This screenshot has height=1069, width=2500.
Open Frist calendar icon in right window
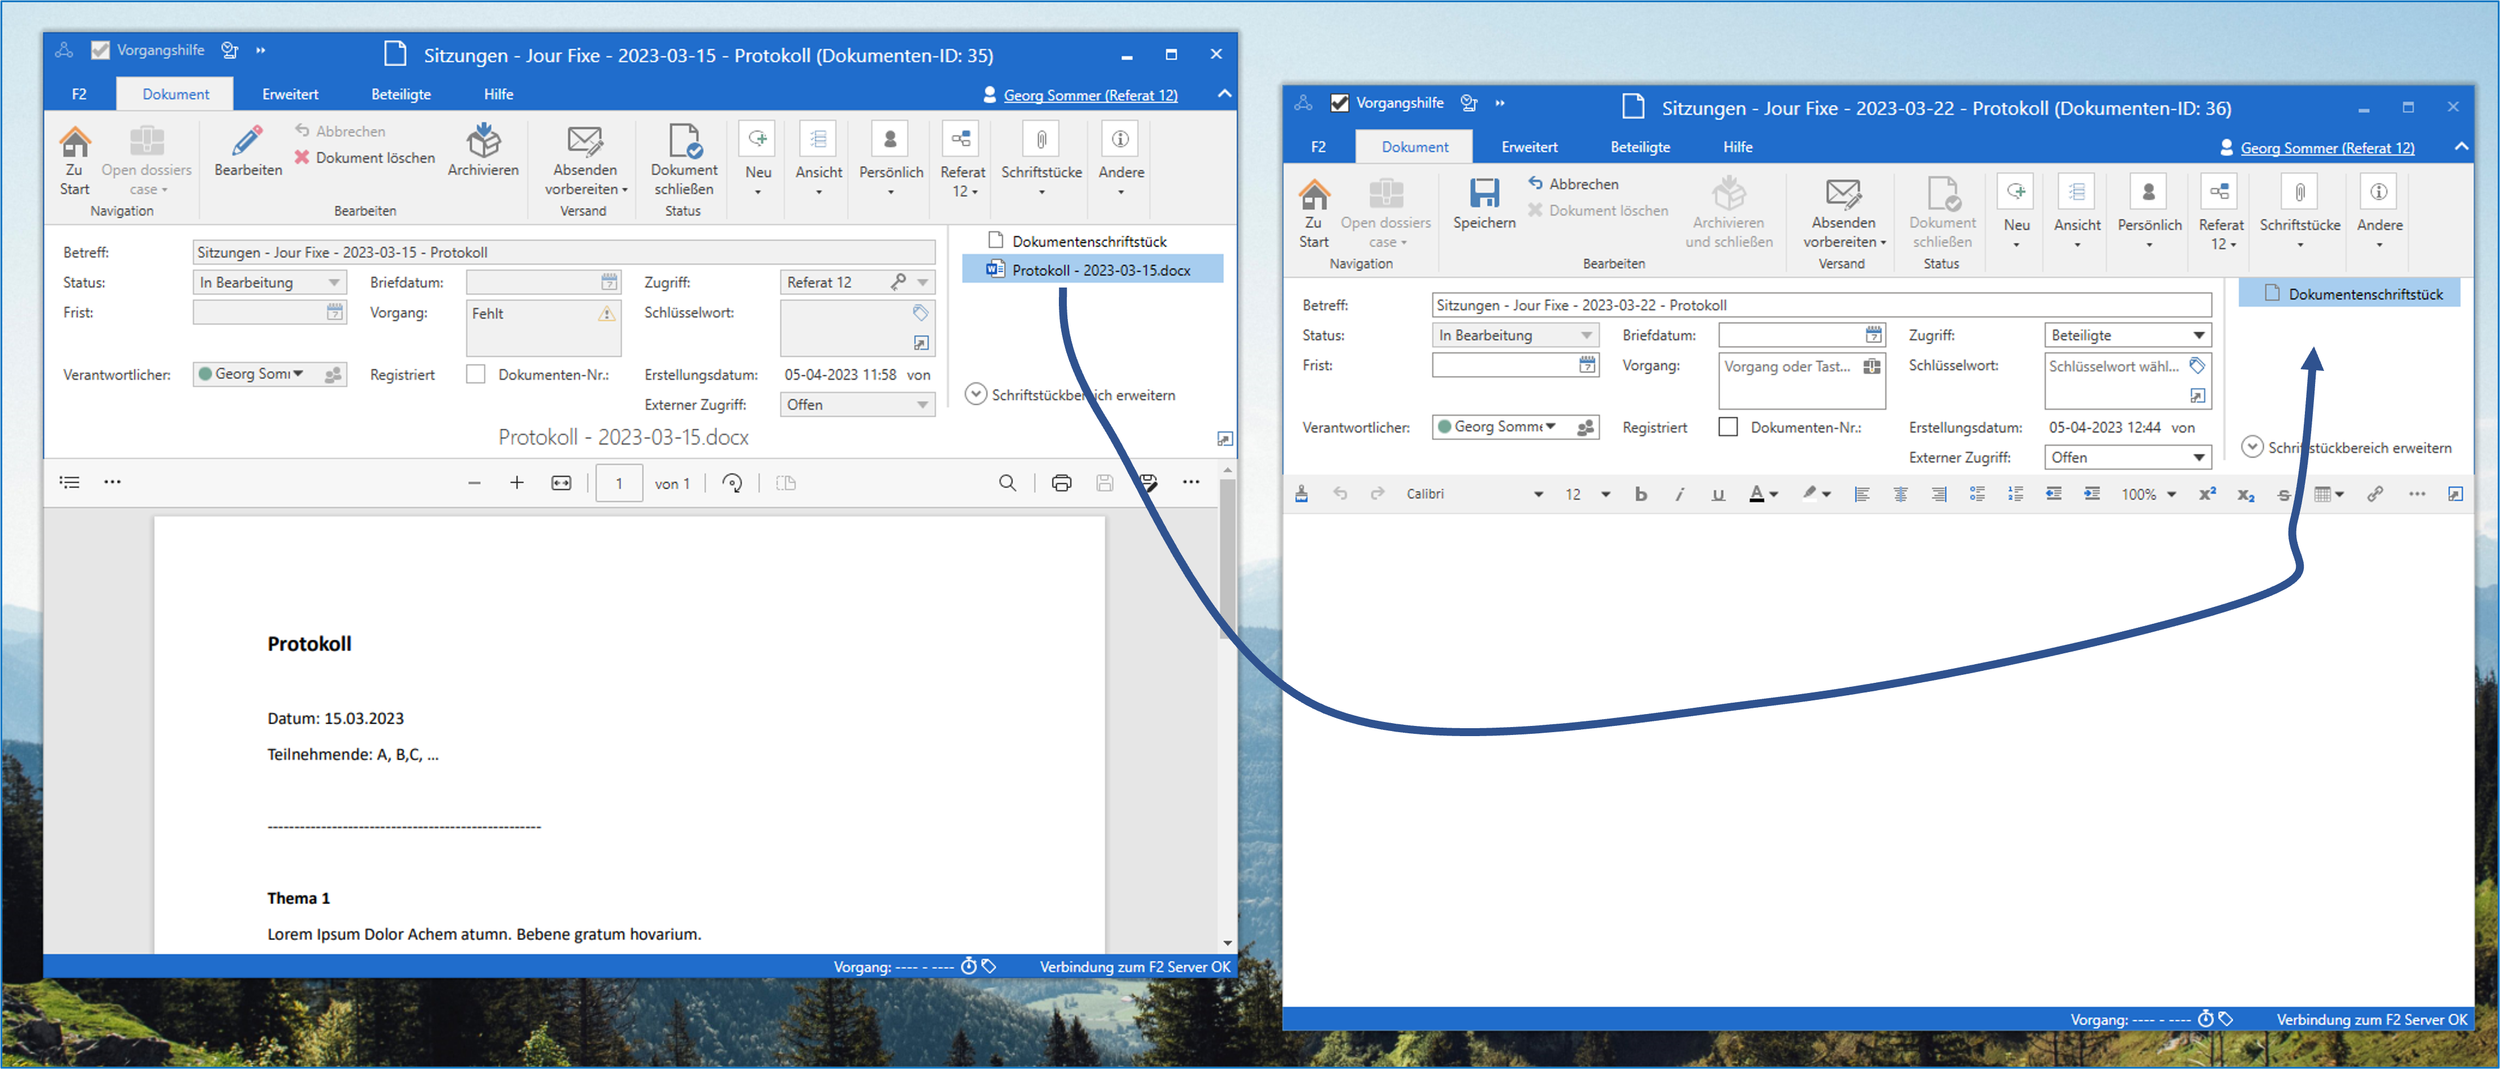(1587, 365)
